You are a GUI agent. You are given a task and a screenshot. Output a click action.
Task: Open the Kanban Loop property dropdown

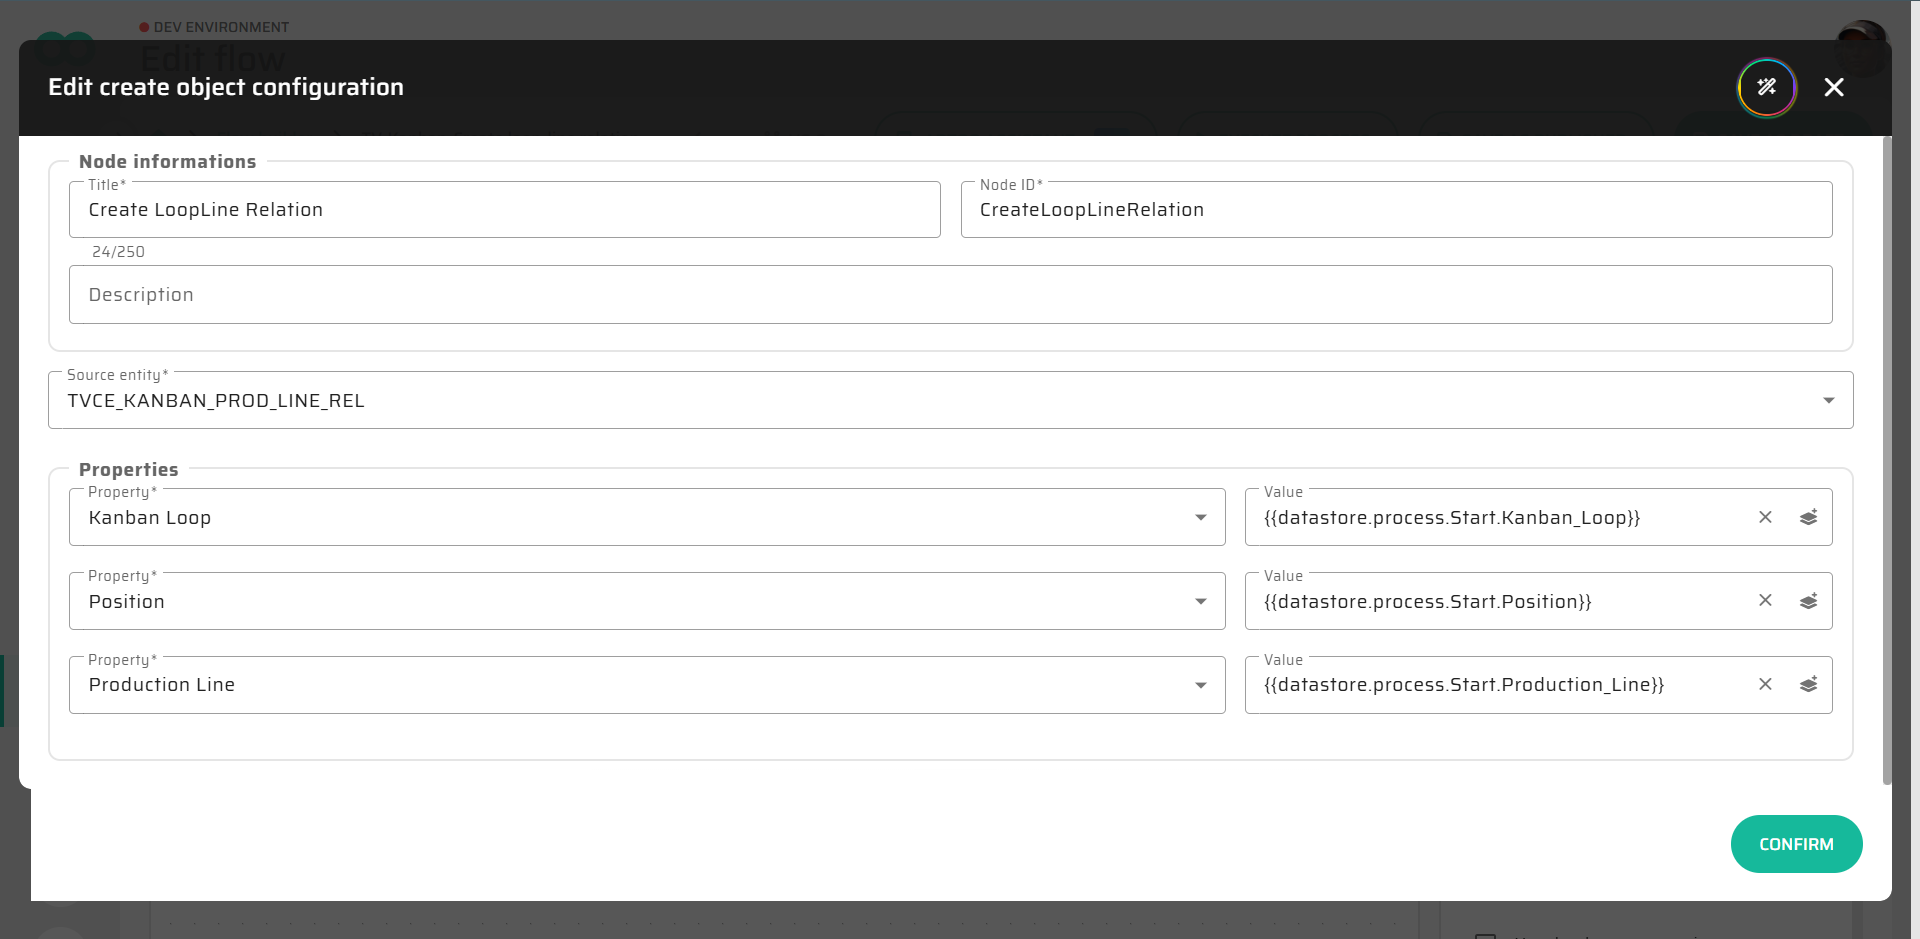click(1200, 517)
